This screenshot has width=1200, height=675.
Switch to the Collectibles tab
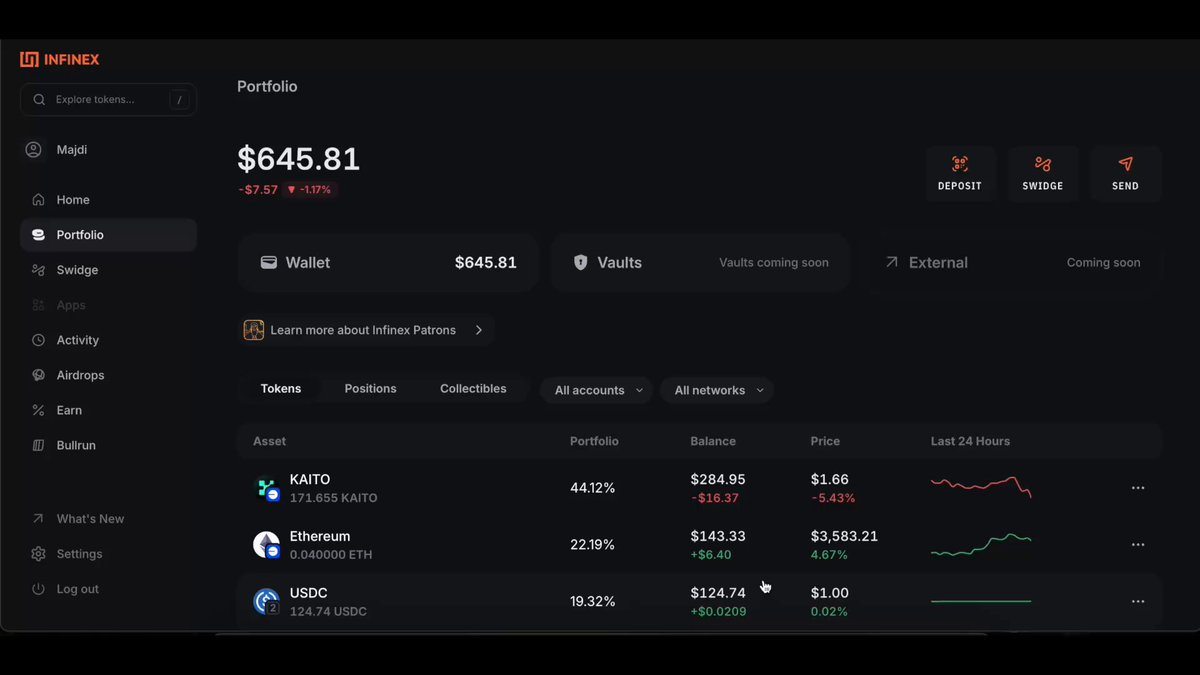click(473, 389)
